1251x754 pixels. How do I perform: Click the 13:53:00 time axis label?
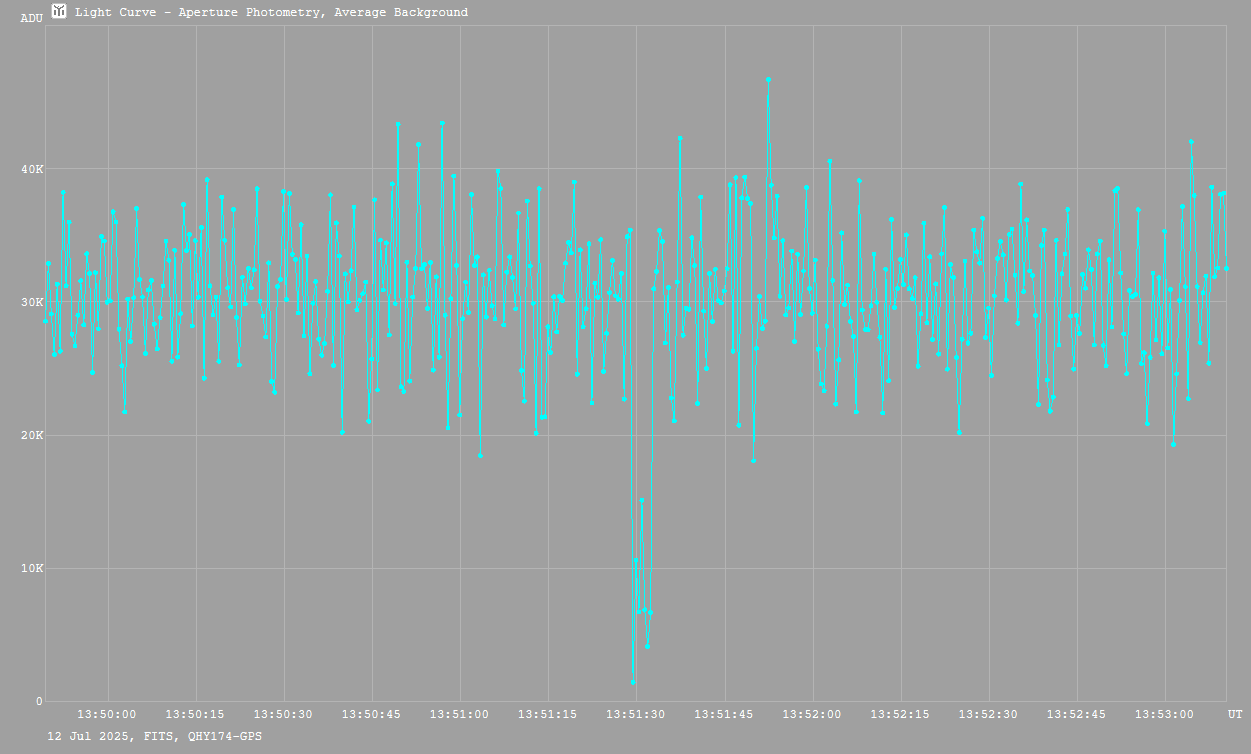pos(1164,714)
